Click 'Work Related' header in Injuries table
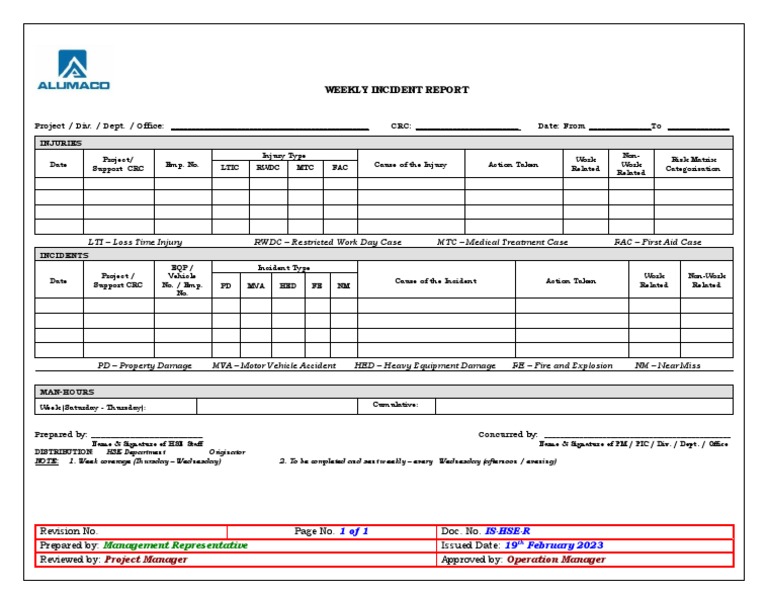The image size is (768, 594). (585, 164)
